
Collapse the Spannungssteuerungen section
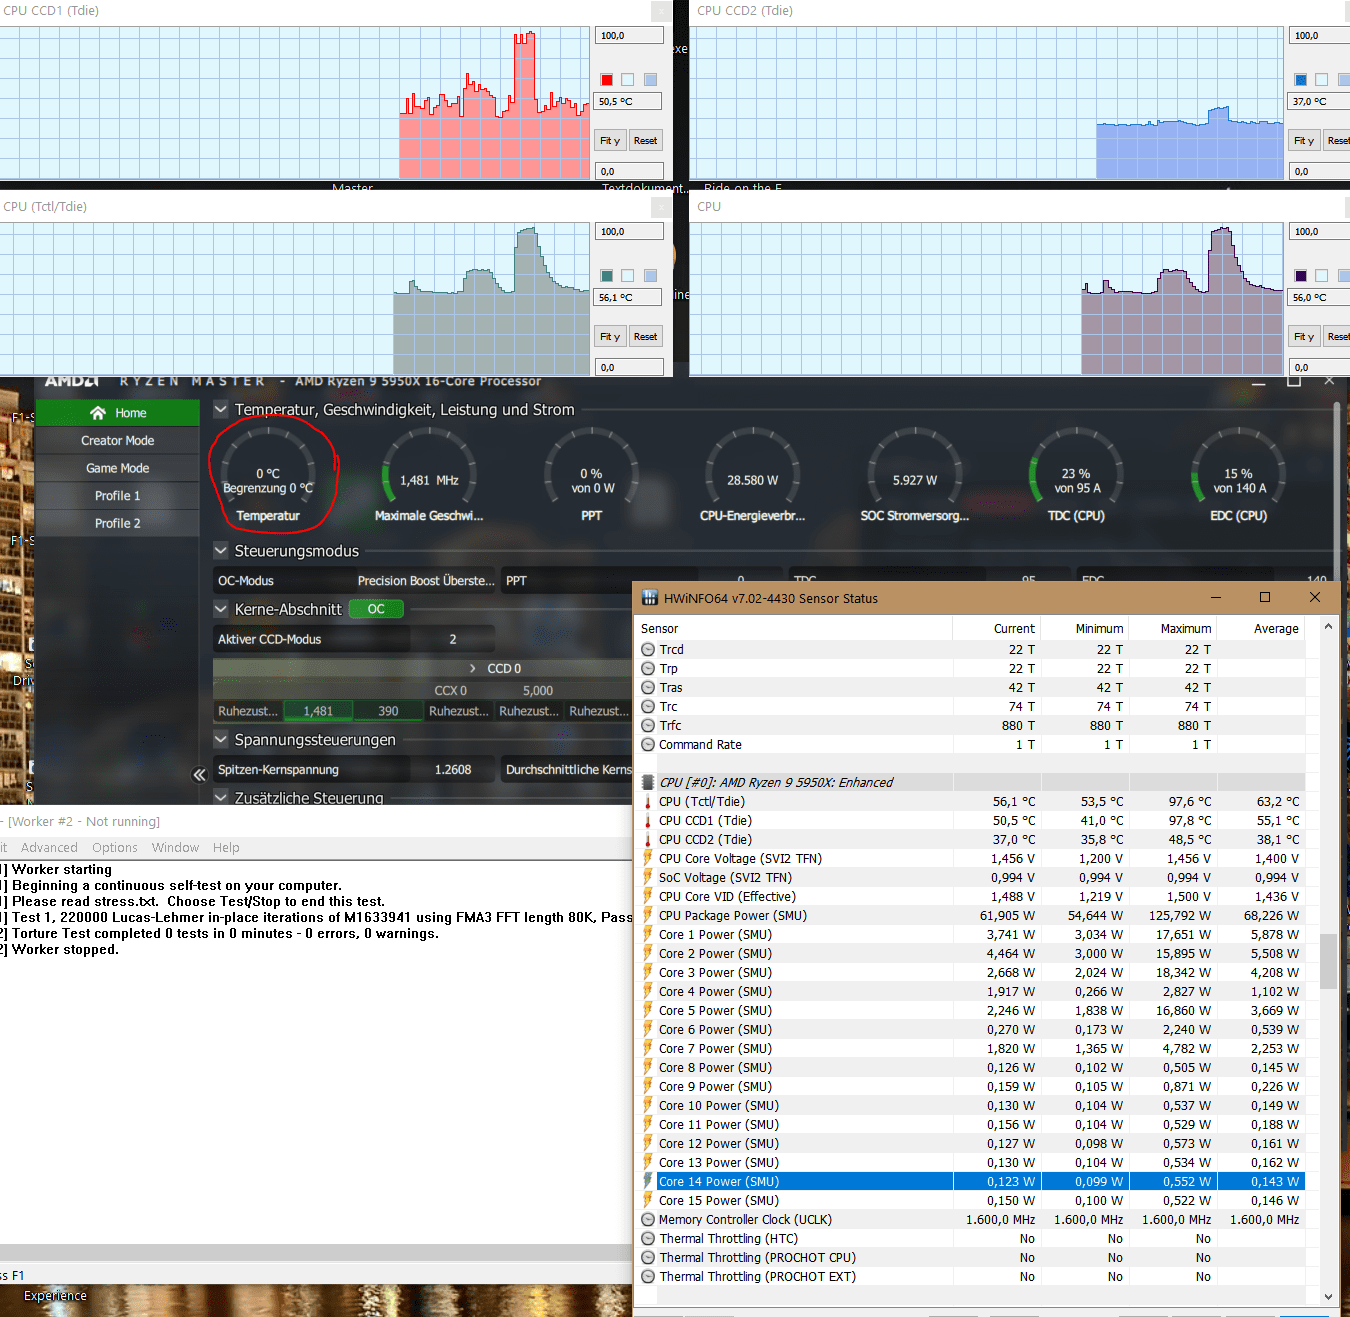[x=221, y=739]
